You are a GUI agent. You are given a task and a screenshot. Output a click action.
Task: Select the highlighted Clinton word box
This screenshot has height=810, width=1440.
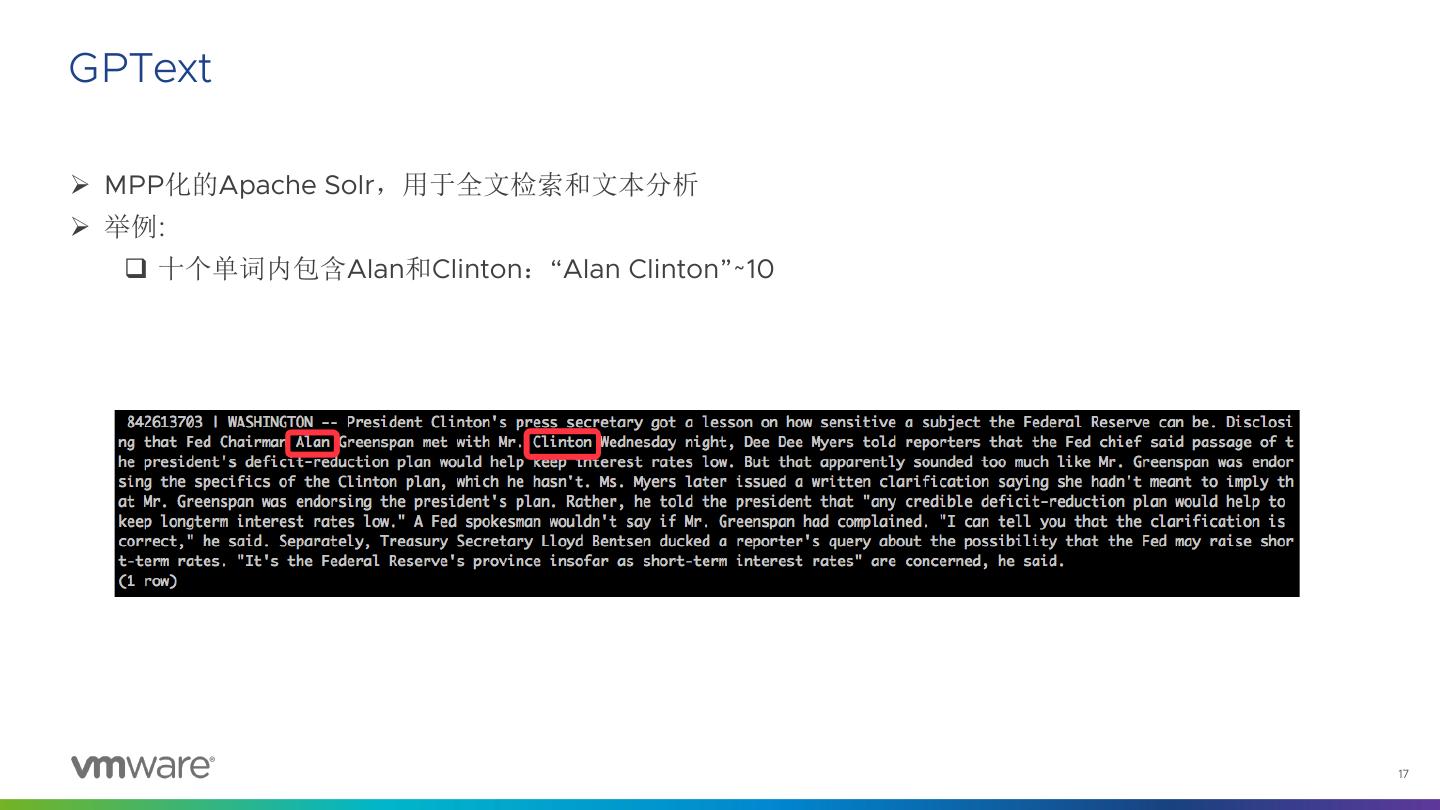pyautogui.click(x=562, y=442)
